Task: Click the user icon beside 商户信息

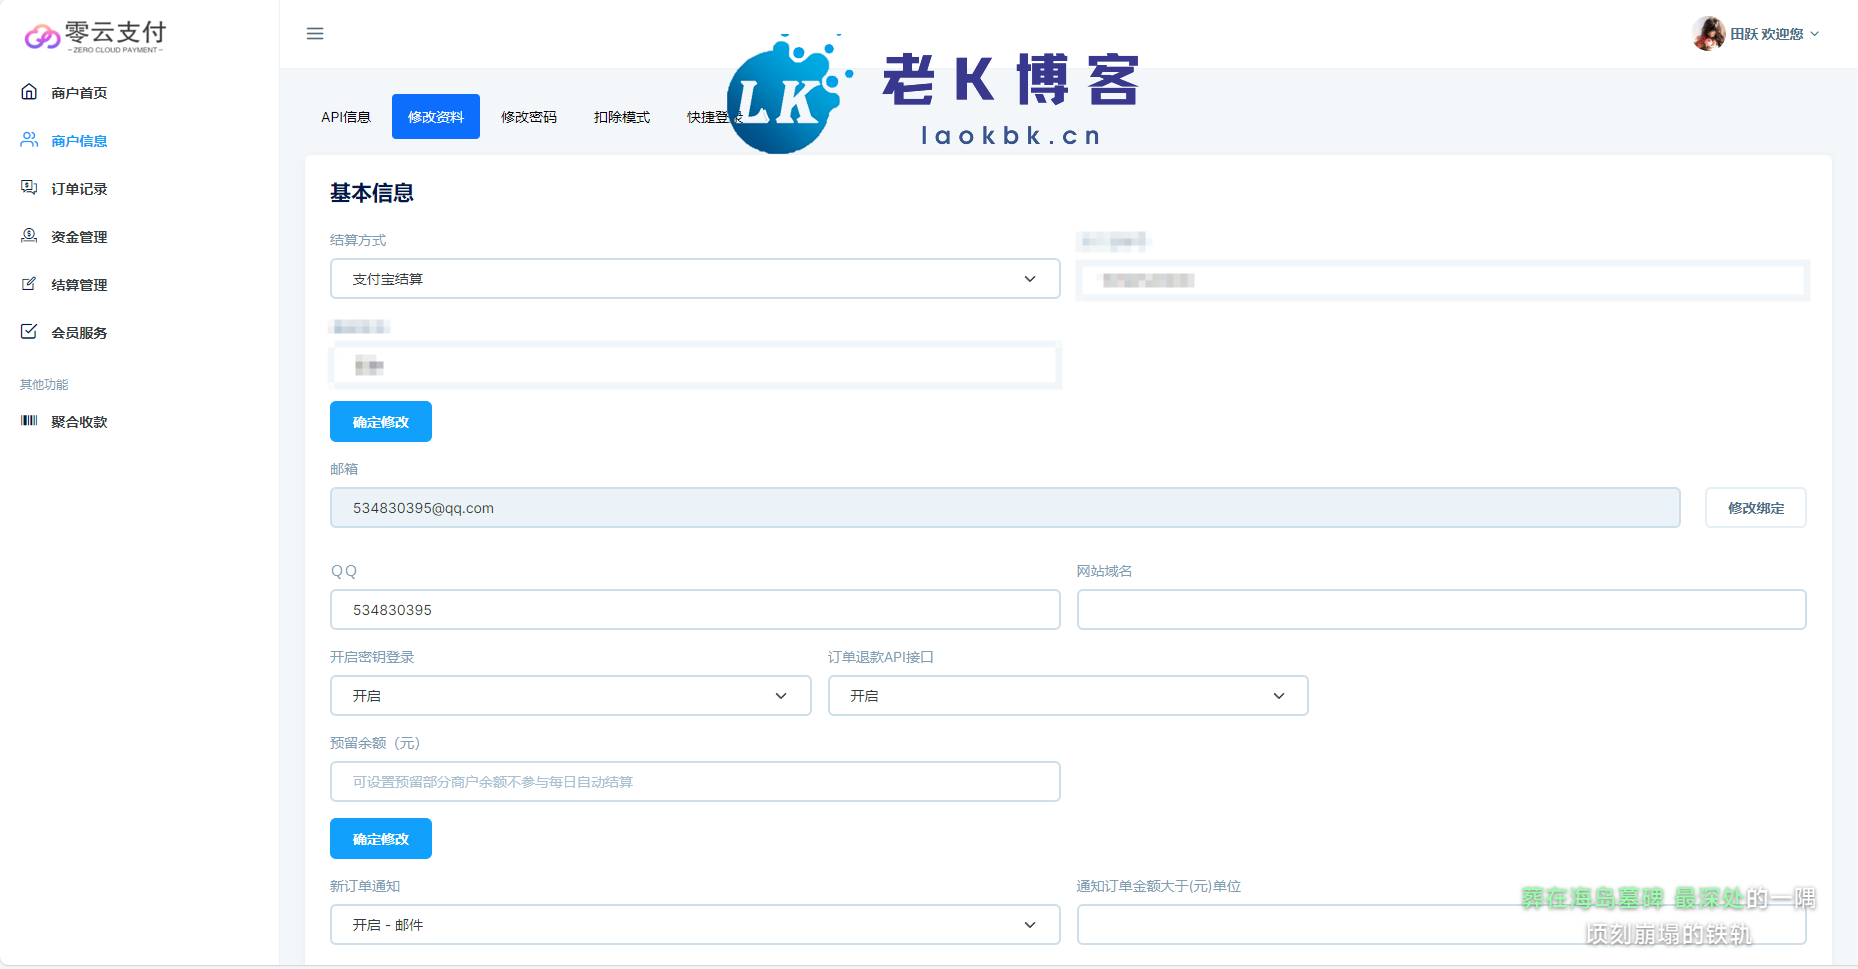Action: click(x=29, y=140)
